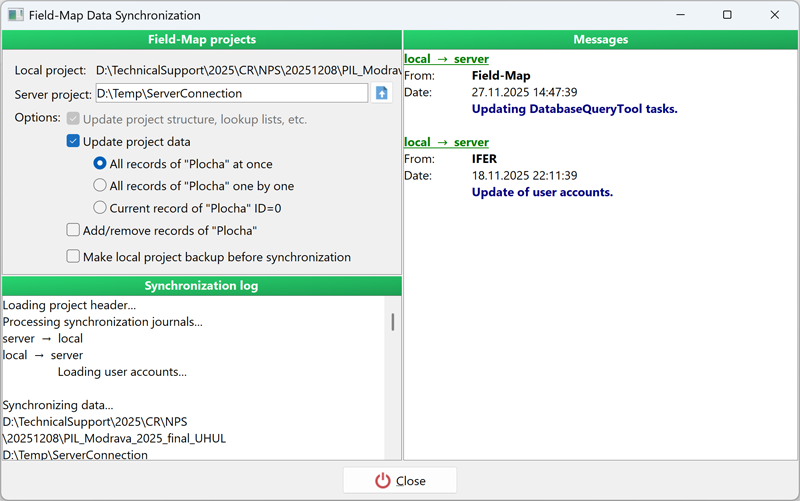Click the Server project path input field

tap(232, 93)
